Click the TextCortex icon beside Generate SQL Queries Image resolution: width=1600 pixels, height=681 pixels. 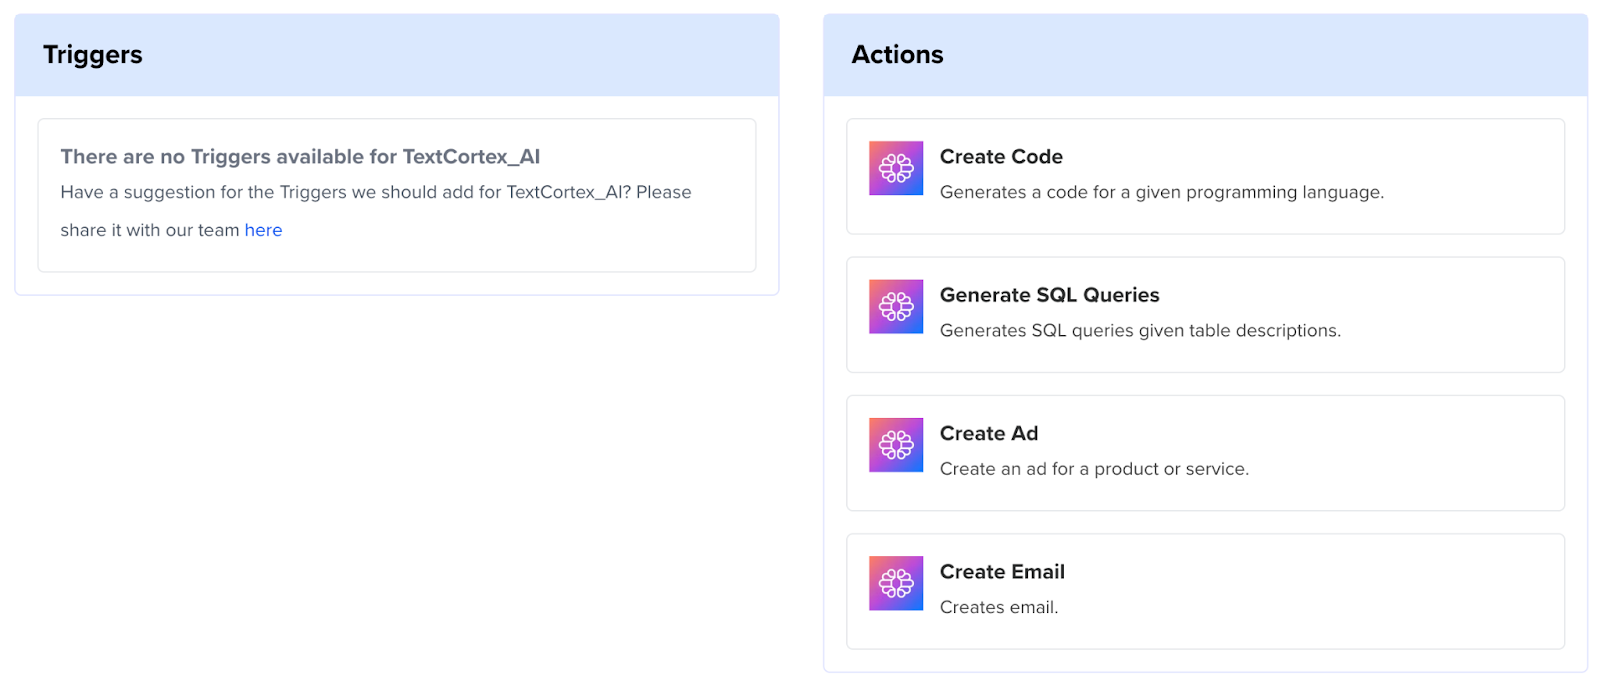click(x=896, y=306)
